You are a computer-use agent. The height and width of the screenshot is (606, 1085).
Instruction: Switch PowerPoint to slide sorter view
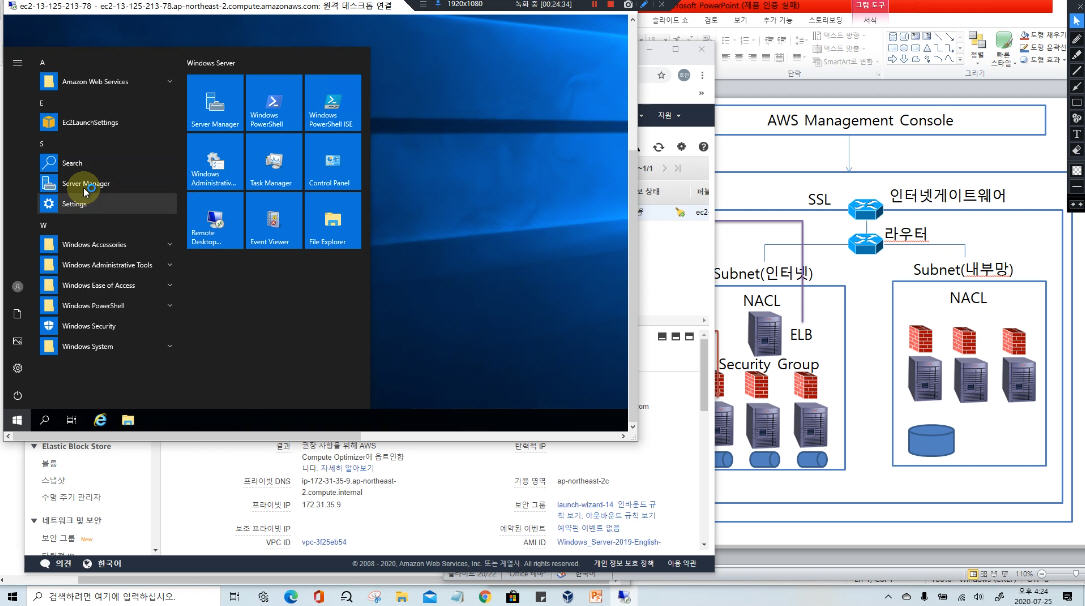pos(983,574)
